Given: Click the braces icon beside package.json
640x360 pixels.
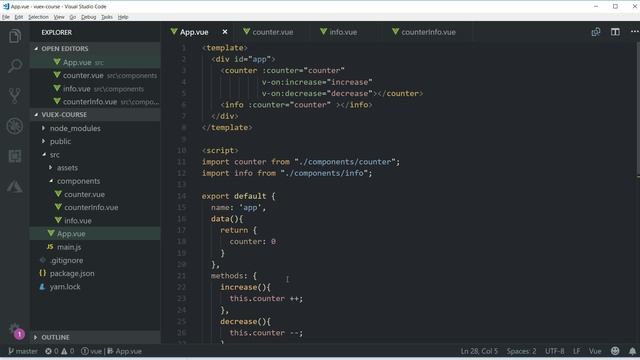Looking at the screenshot, I should pos(42,273).
